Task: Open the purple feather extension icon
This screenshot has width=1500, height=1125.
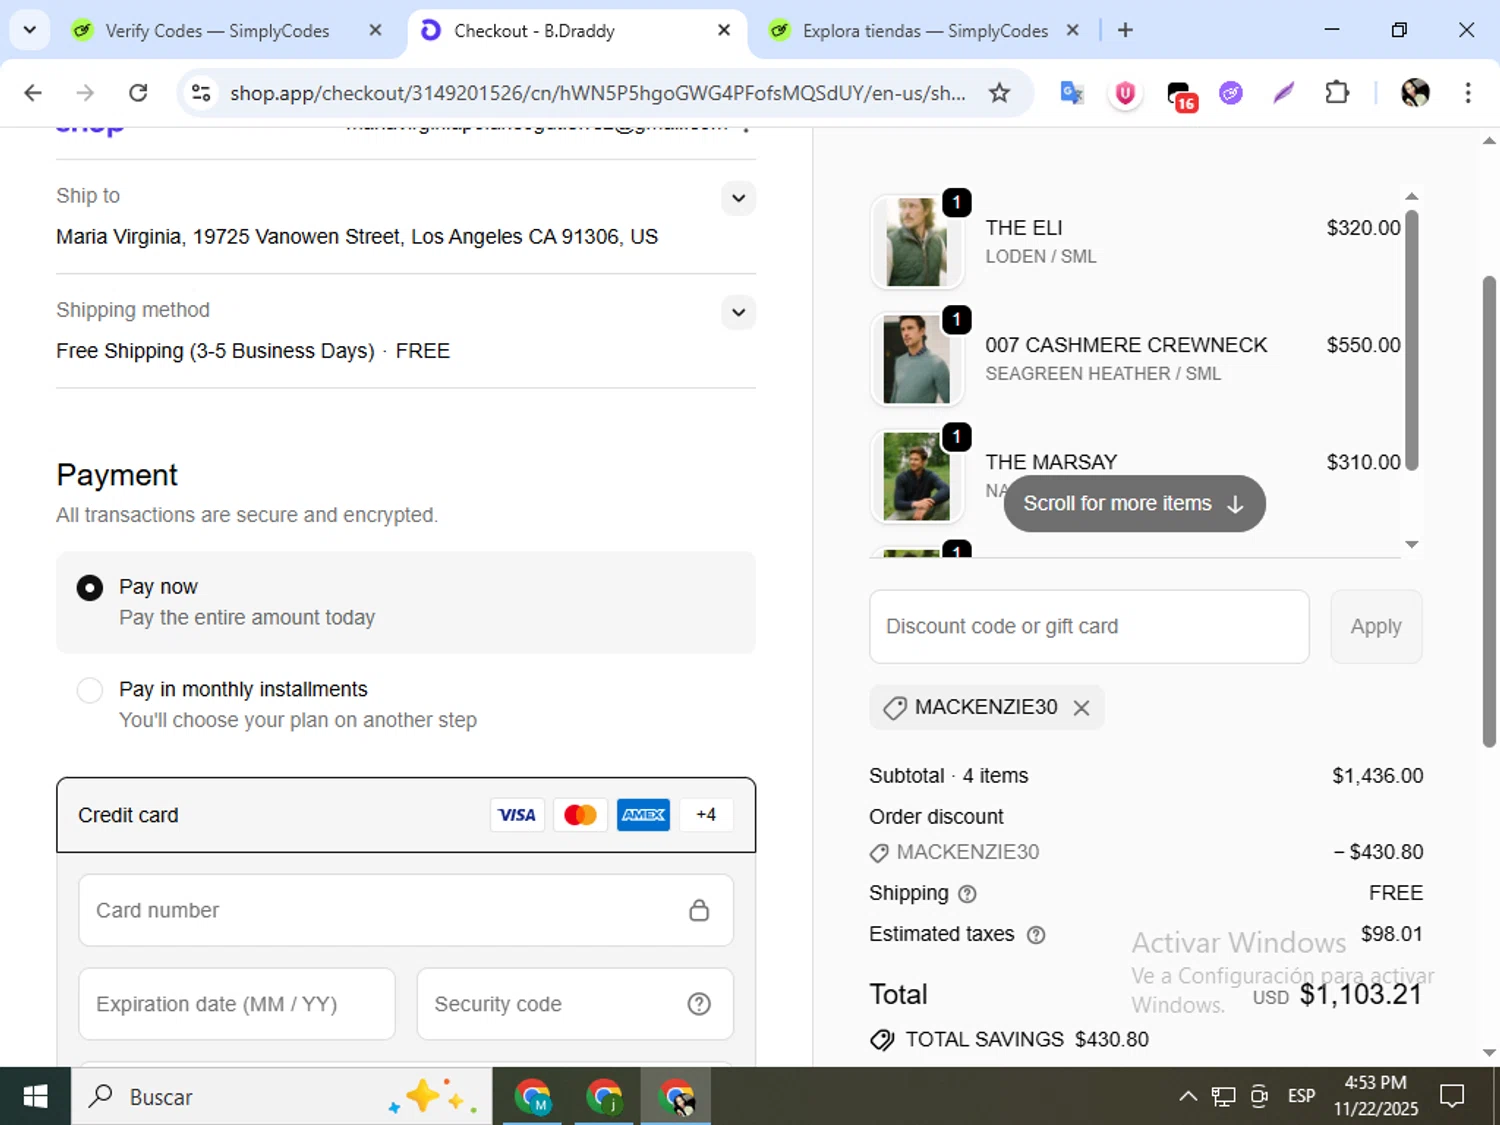Action: 1284,93
